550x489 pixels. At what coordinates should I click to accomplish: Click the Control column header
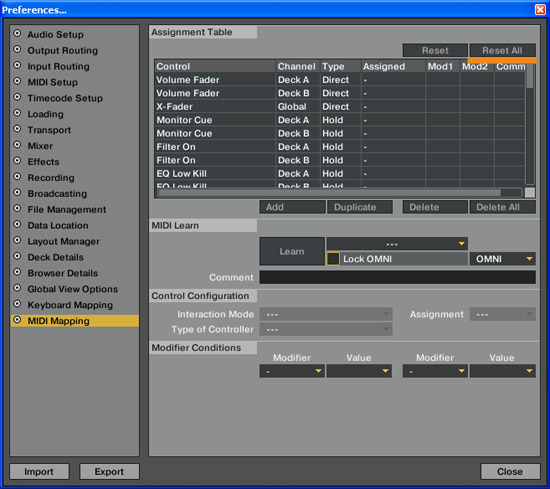click(x=215, y=66)
